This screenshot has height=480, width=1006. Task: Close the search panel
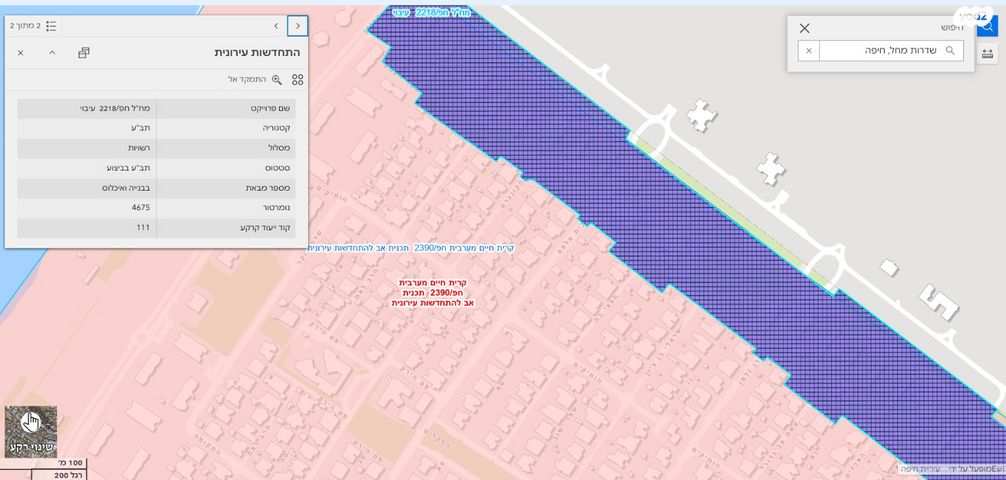point(804,28)
